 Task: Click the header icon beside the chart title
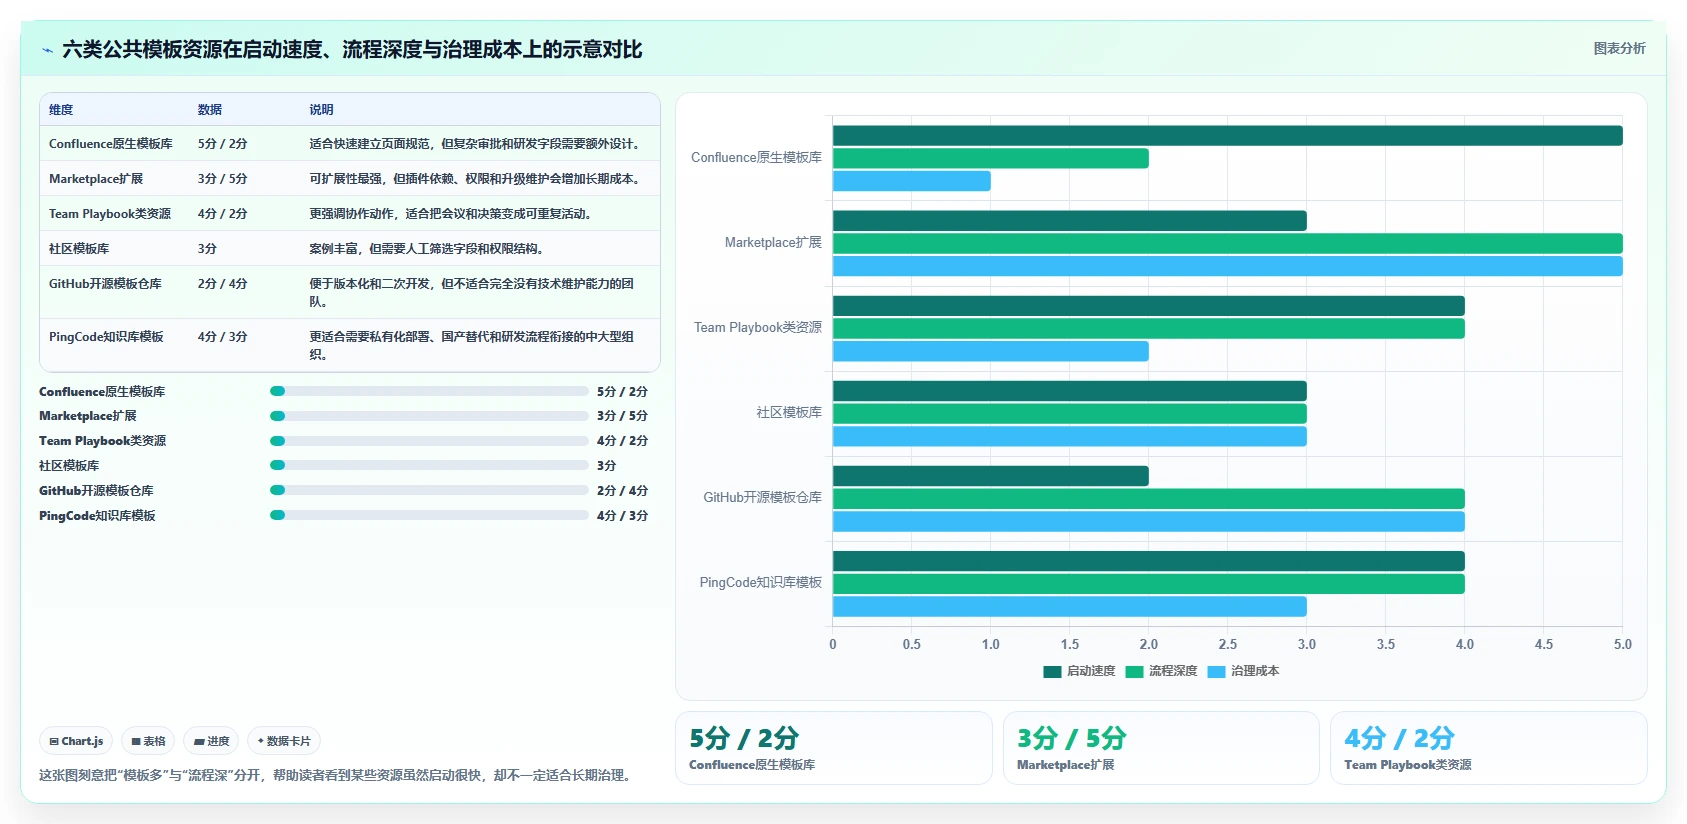click(47, 50)
